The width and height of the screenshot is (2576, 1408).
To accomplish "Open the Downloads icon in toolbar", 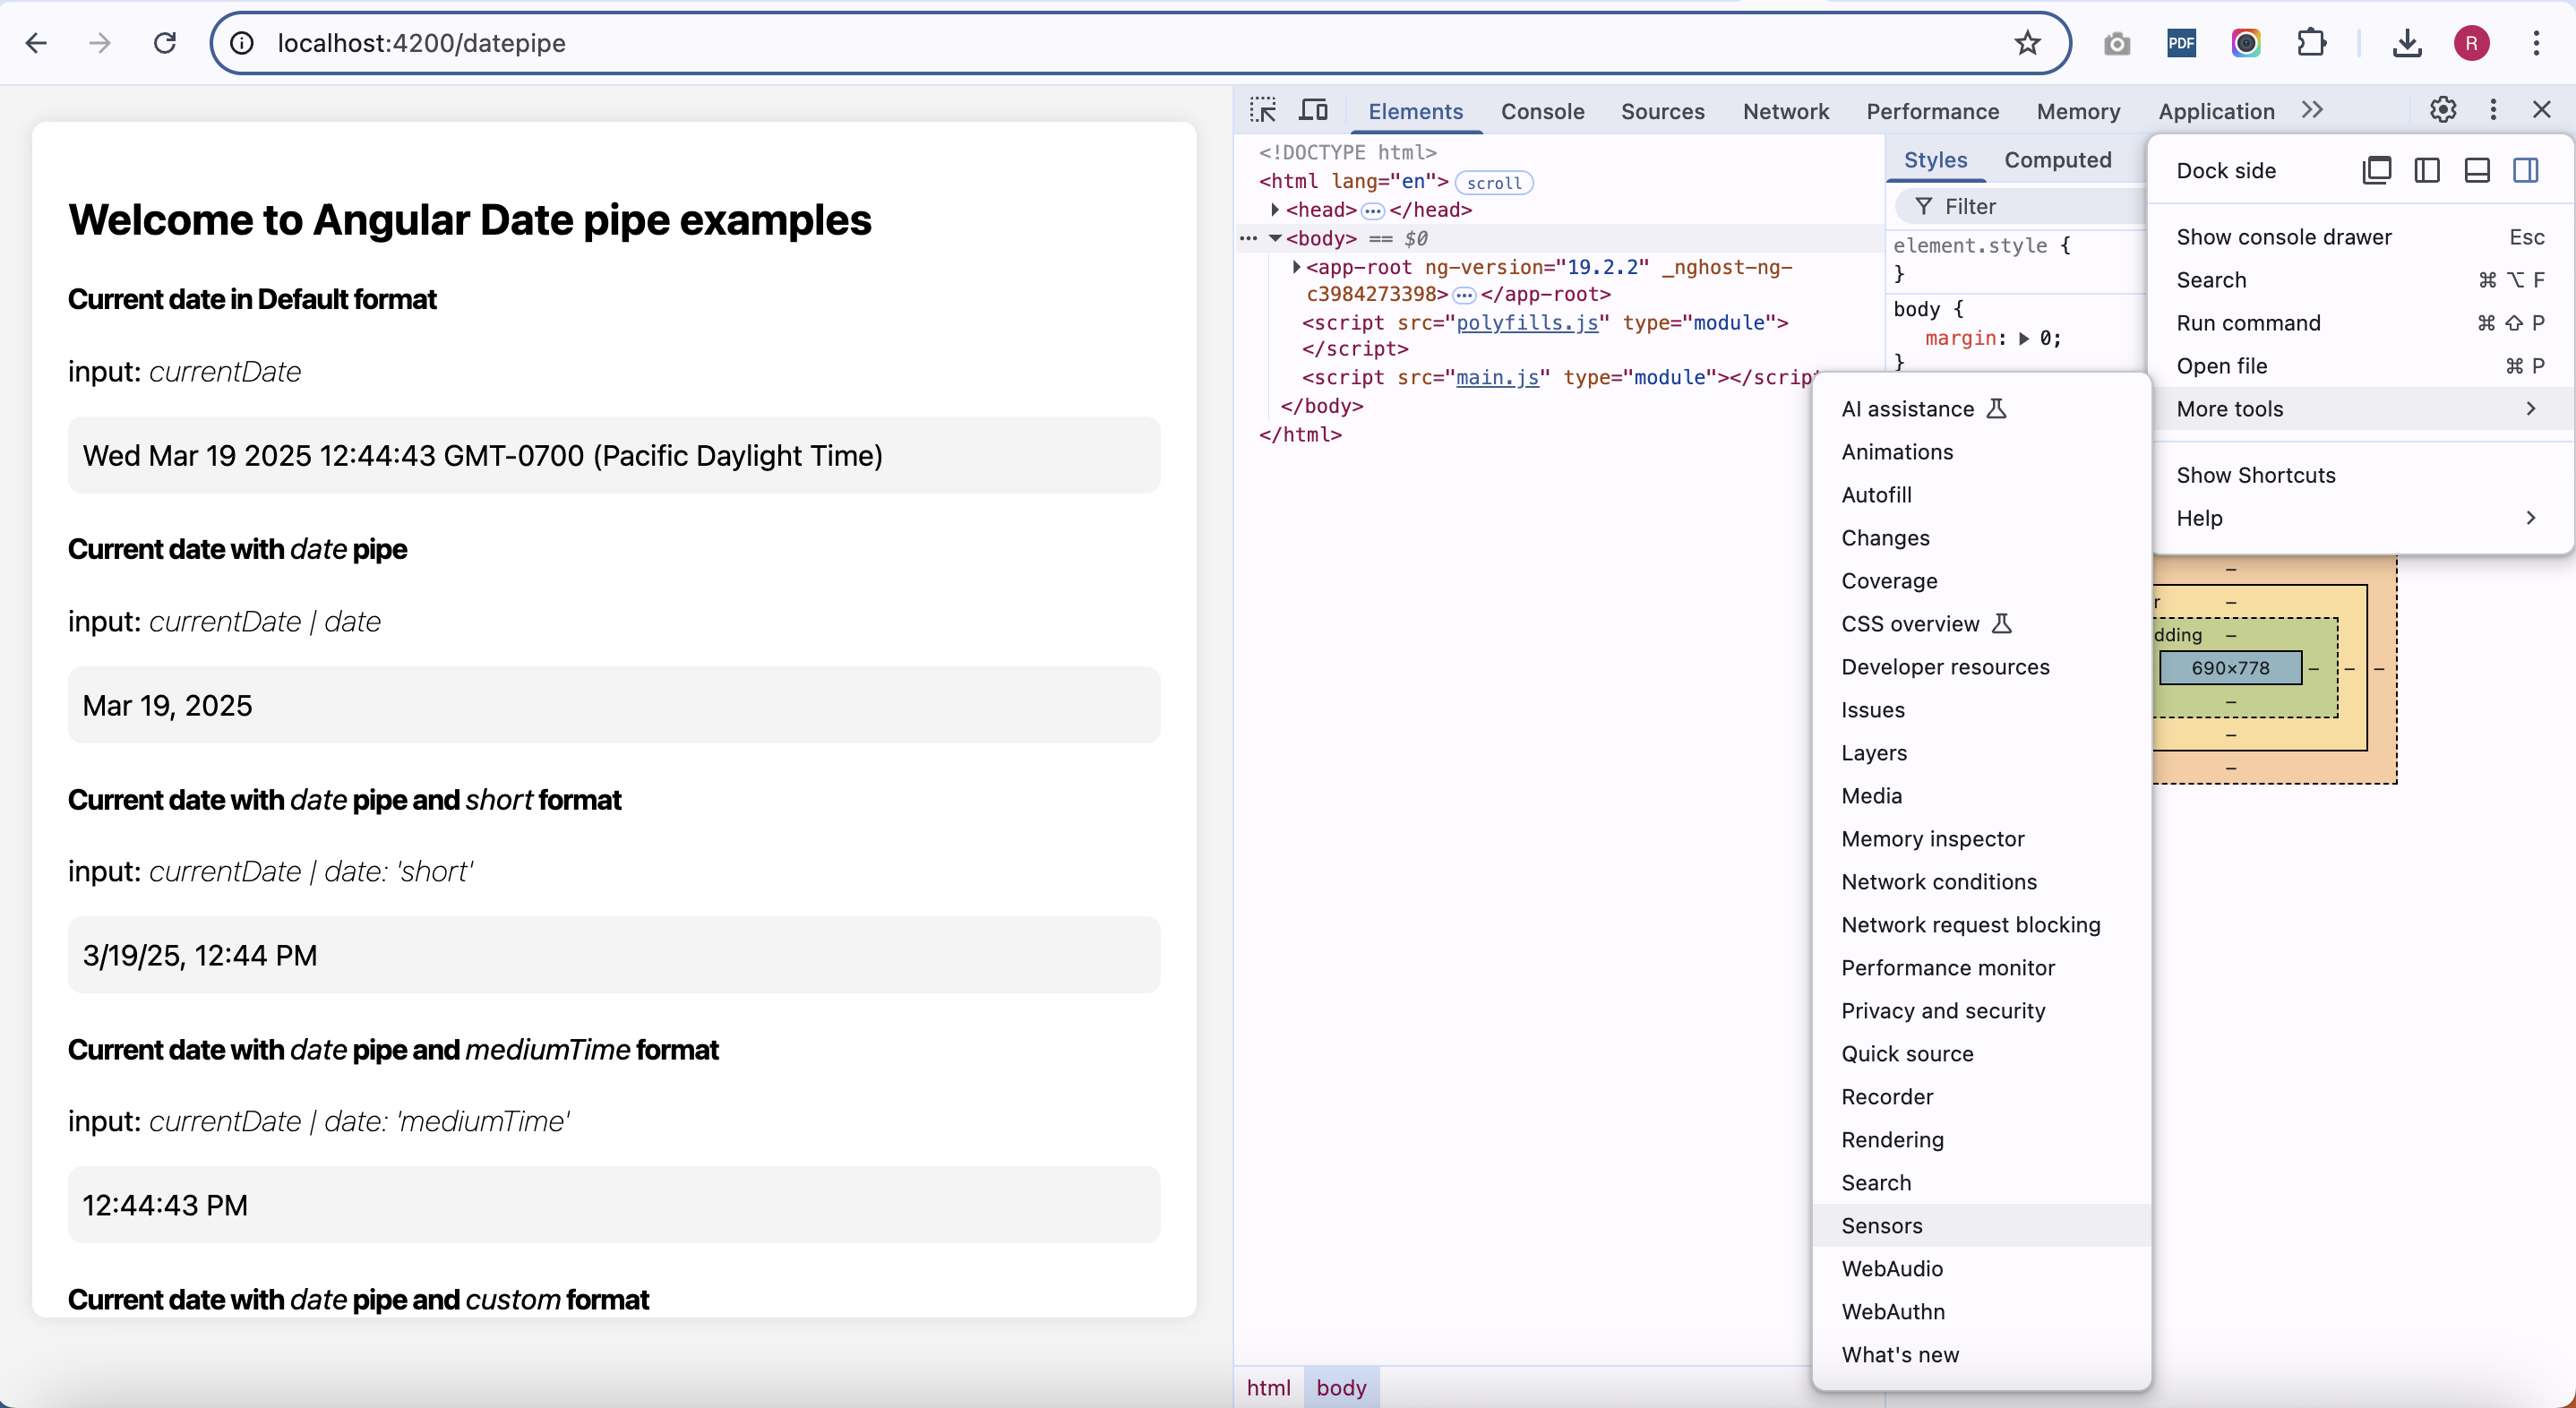I will point(2407,43).
